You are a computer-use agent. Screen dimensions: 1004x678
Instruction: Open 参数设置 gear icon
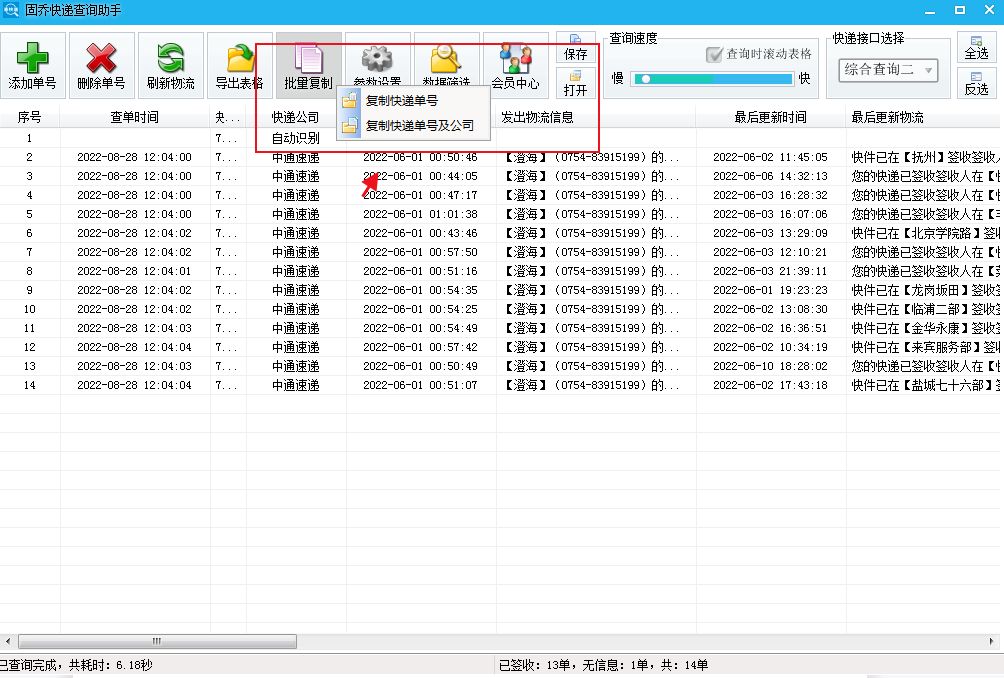coord(377,60)
